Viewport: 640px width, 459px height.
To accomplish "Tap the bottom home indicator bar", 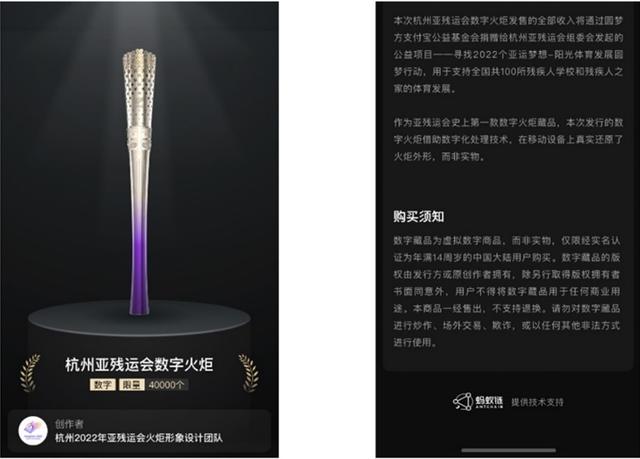I will 509,450.
